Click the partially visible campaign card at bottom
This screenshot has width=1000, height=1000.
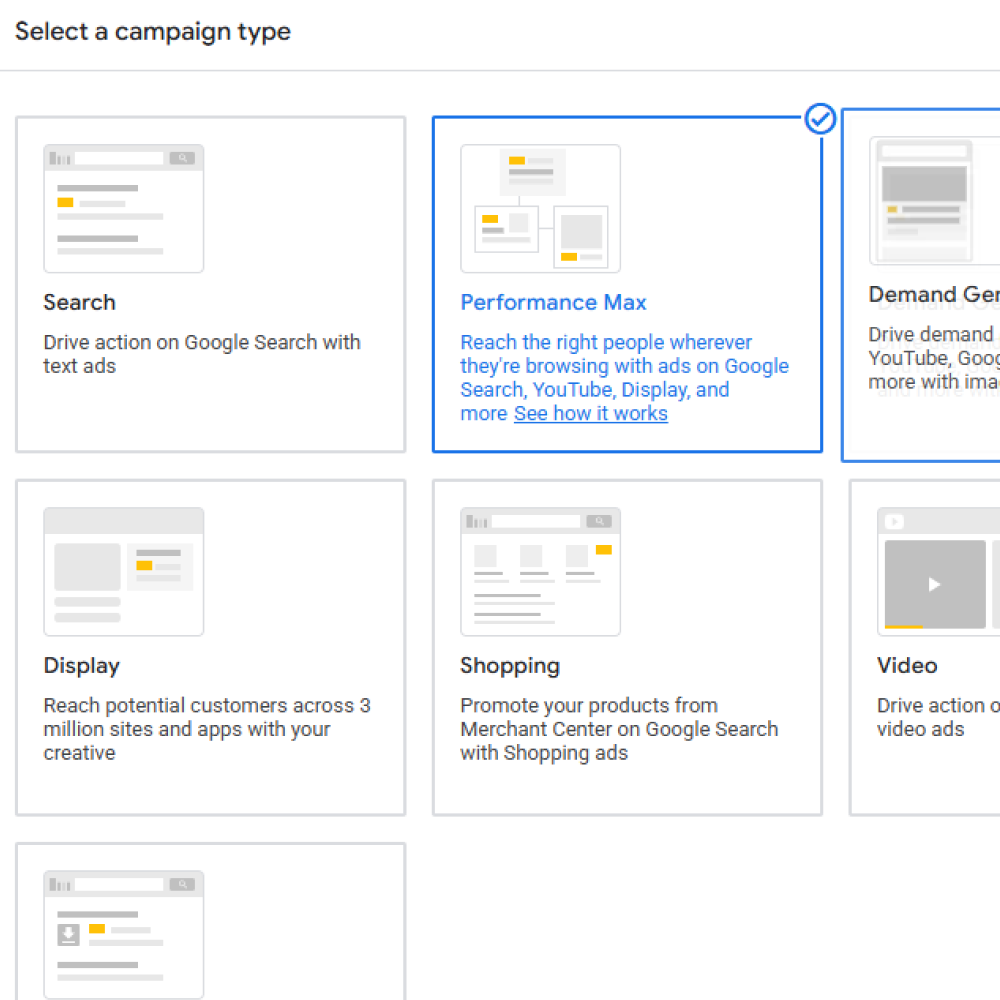point(210,930)
